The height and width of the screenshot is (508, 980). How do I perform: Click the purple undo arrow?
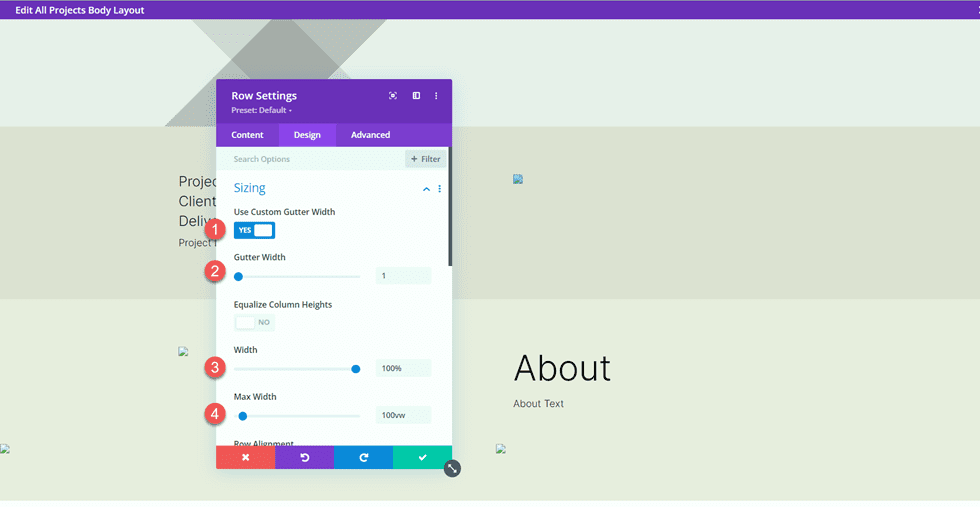pos(304,457)
